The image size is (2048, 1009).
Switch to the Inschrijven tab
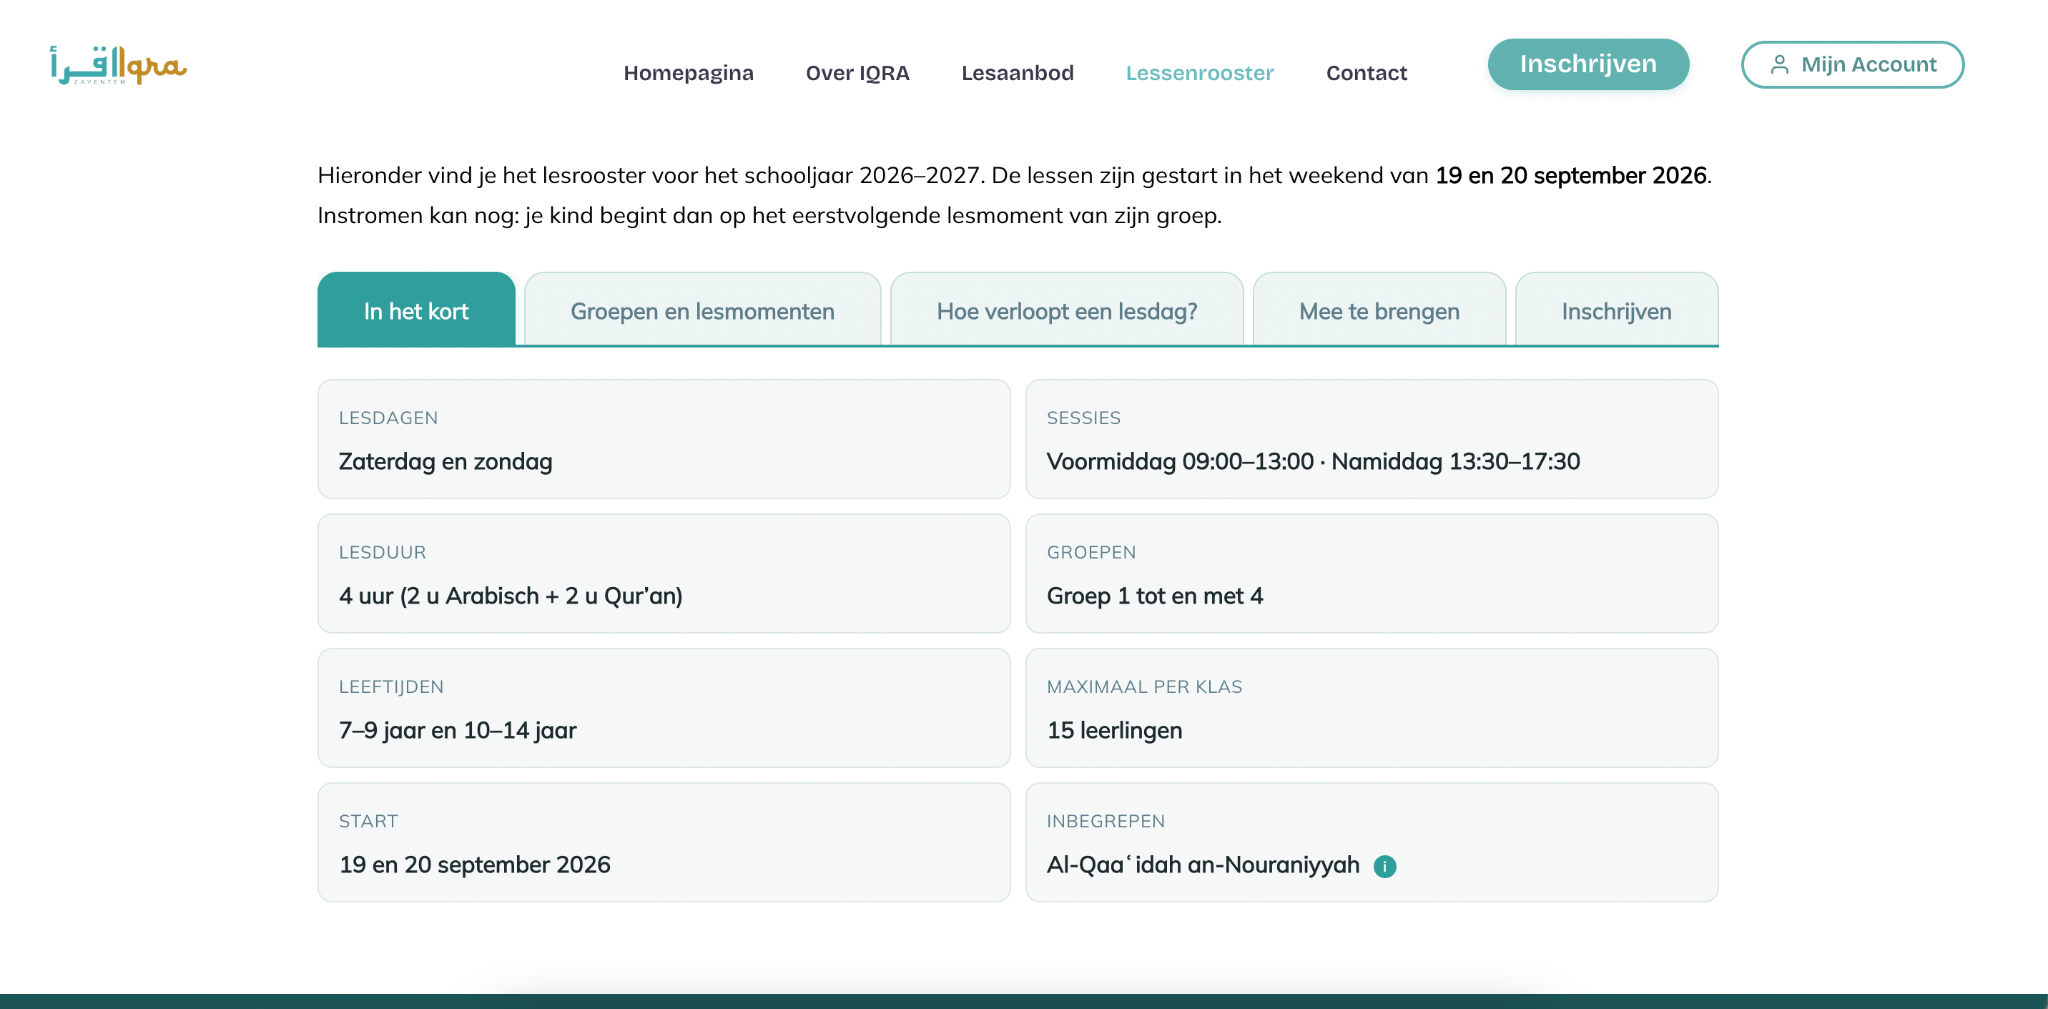(x=1616, y=310)
